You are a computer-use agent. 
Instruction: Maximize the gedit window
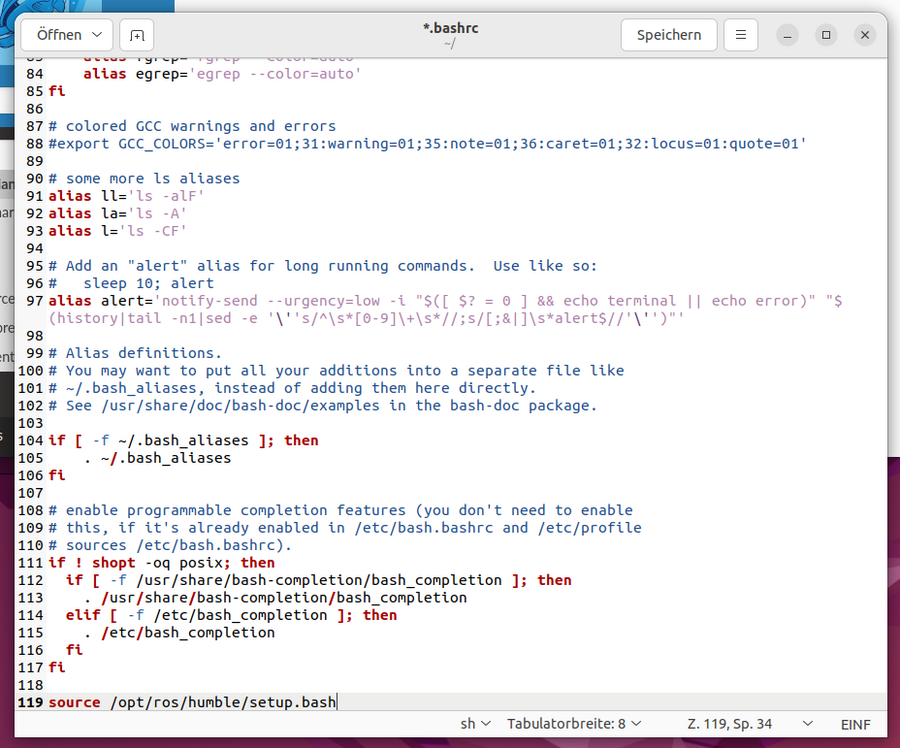point(826,35)
